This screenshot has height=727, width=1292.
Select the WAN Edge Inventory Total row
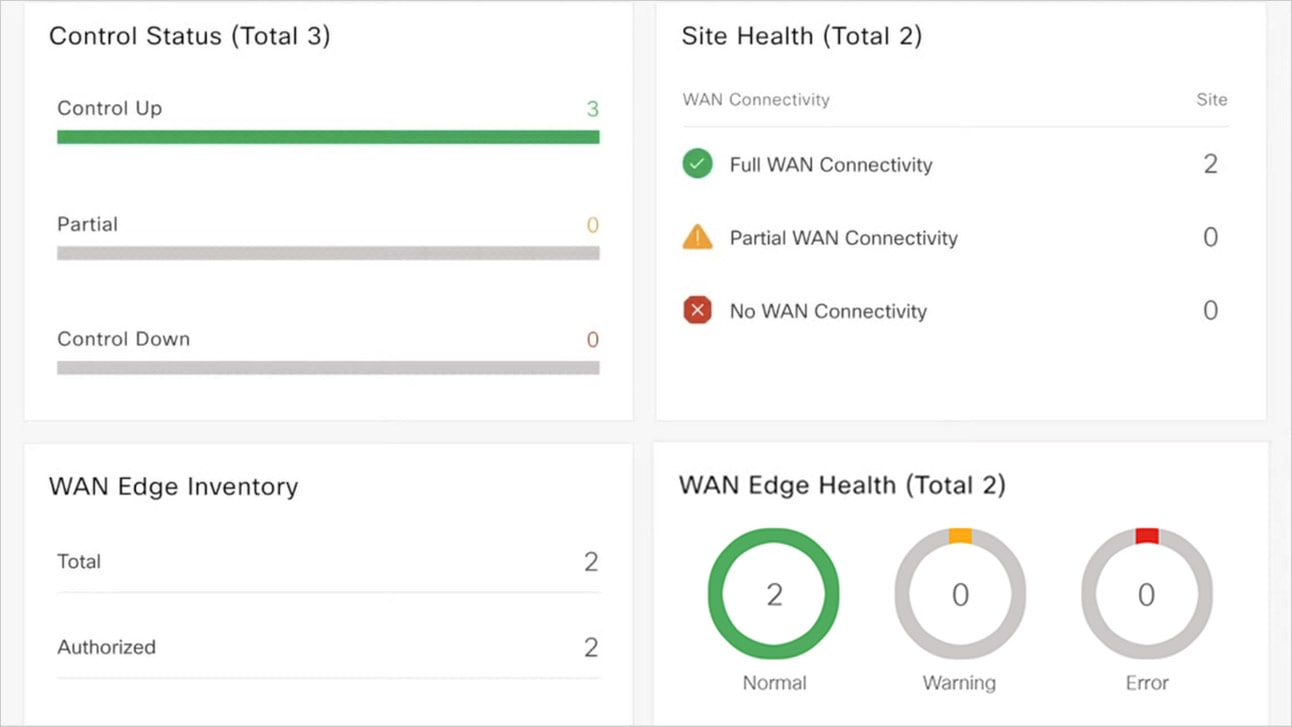pyautogui.click(x=328, y=562)
